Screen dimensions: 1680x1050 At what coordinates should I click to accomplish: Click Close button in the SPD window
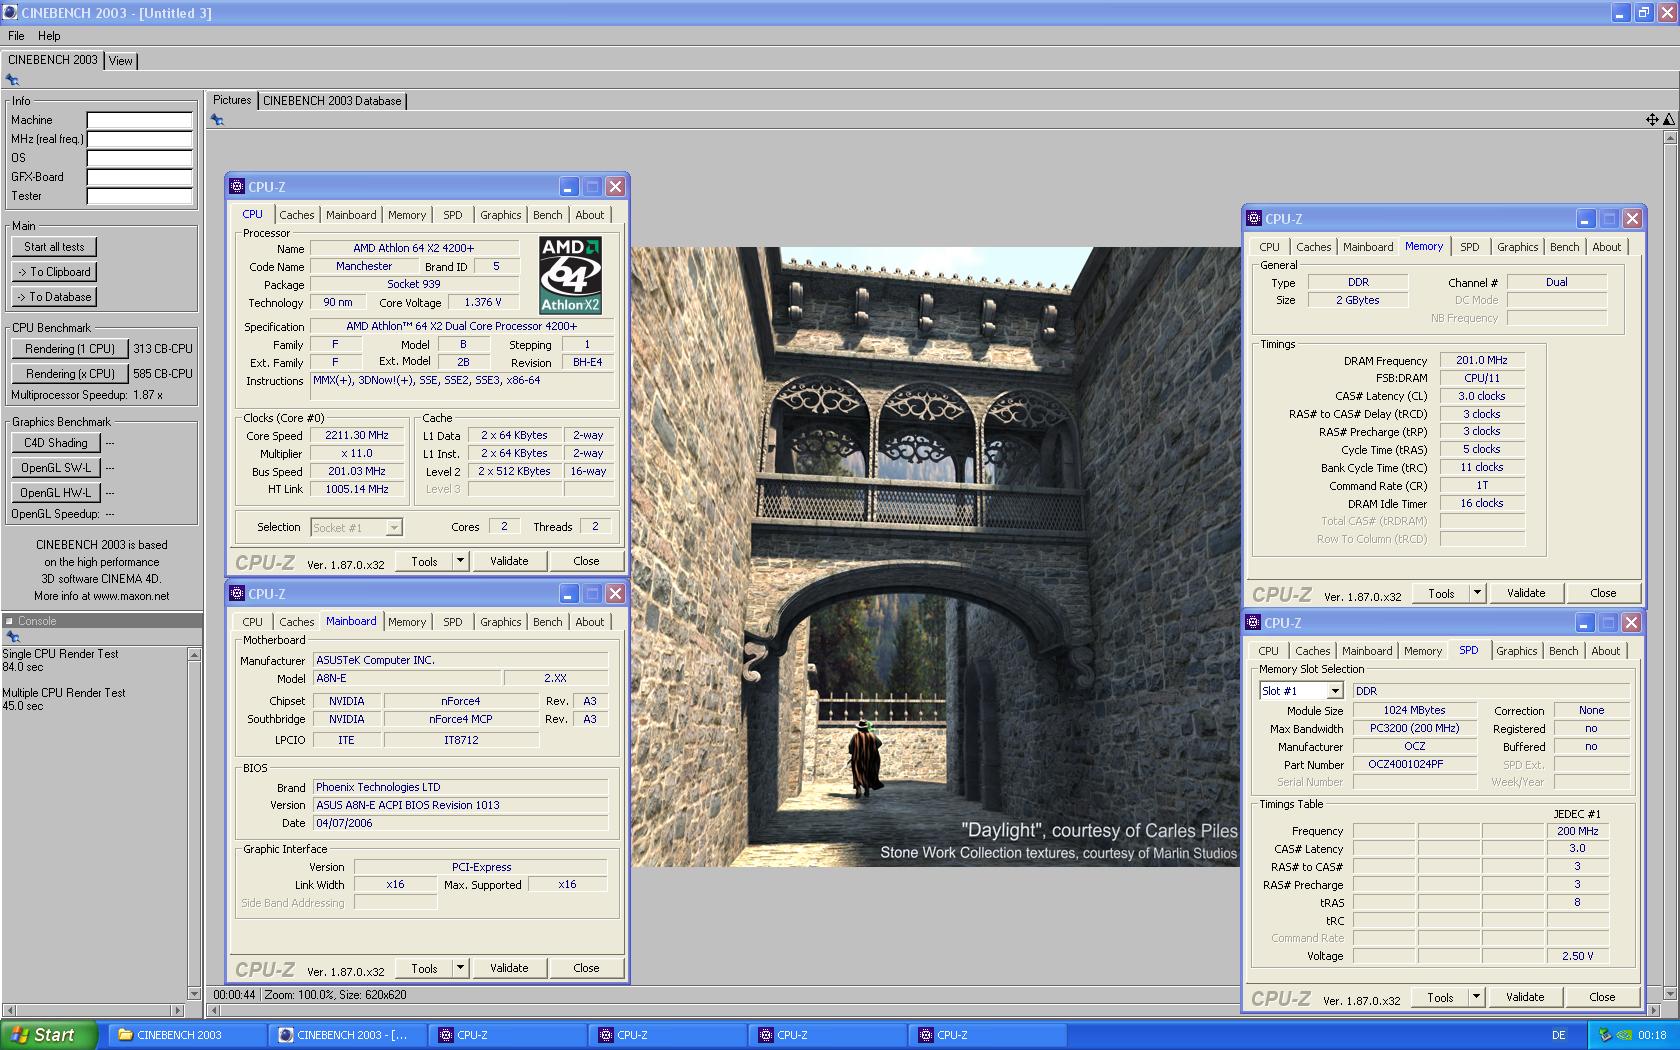1602,997
